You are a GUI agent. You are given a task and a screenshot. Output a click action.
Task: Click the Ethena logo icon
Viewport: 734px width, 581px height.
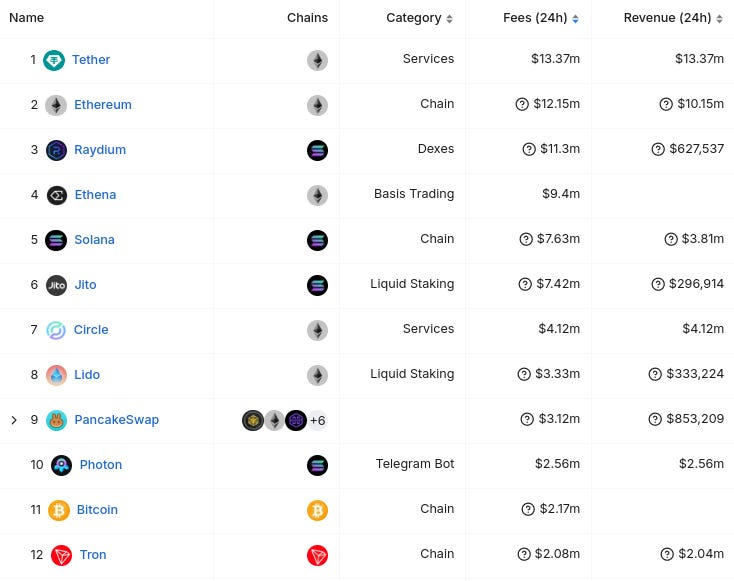pyautogui.click(x=57, y=195)
